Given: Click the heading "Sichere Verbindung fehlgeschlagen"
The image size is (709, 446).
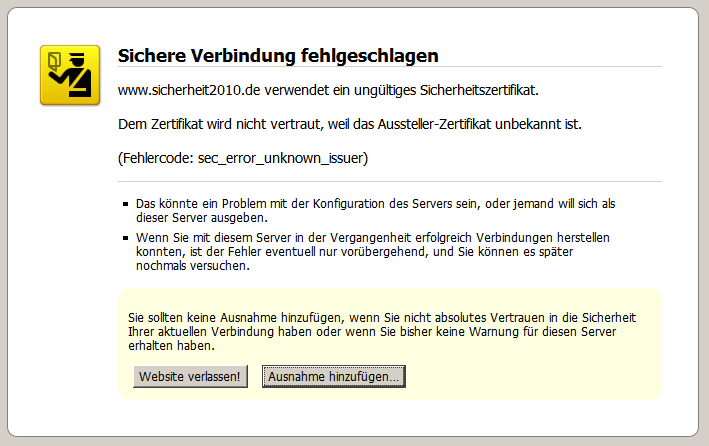Looking at the screenshot, I should (278, 54).
